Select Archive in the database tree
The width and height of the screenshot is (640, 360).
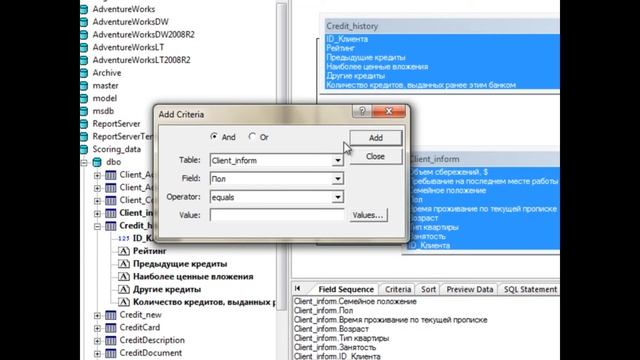tap(107, 73)
